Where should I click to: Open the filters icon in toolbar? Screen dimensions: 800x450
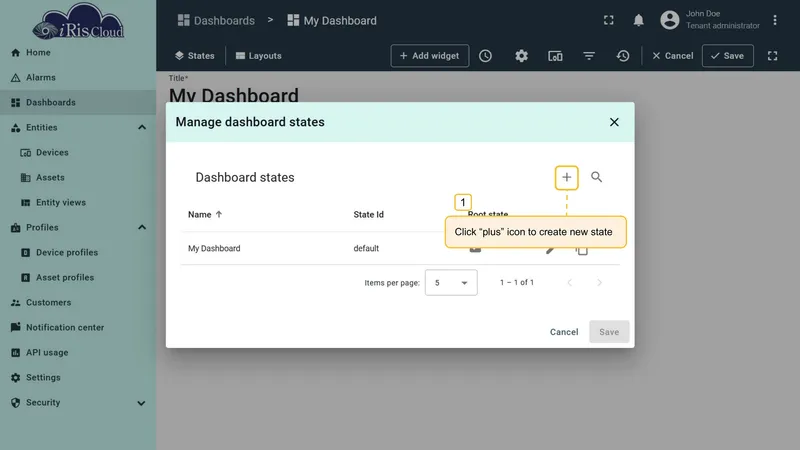589,56
